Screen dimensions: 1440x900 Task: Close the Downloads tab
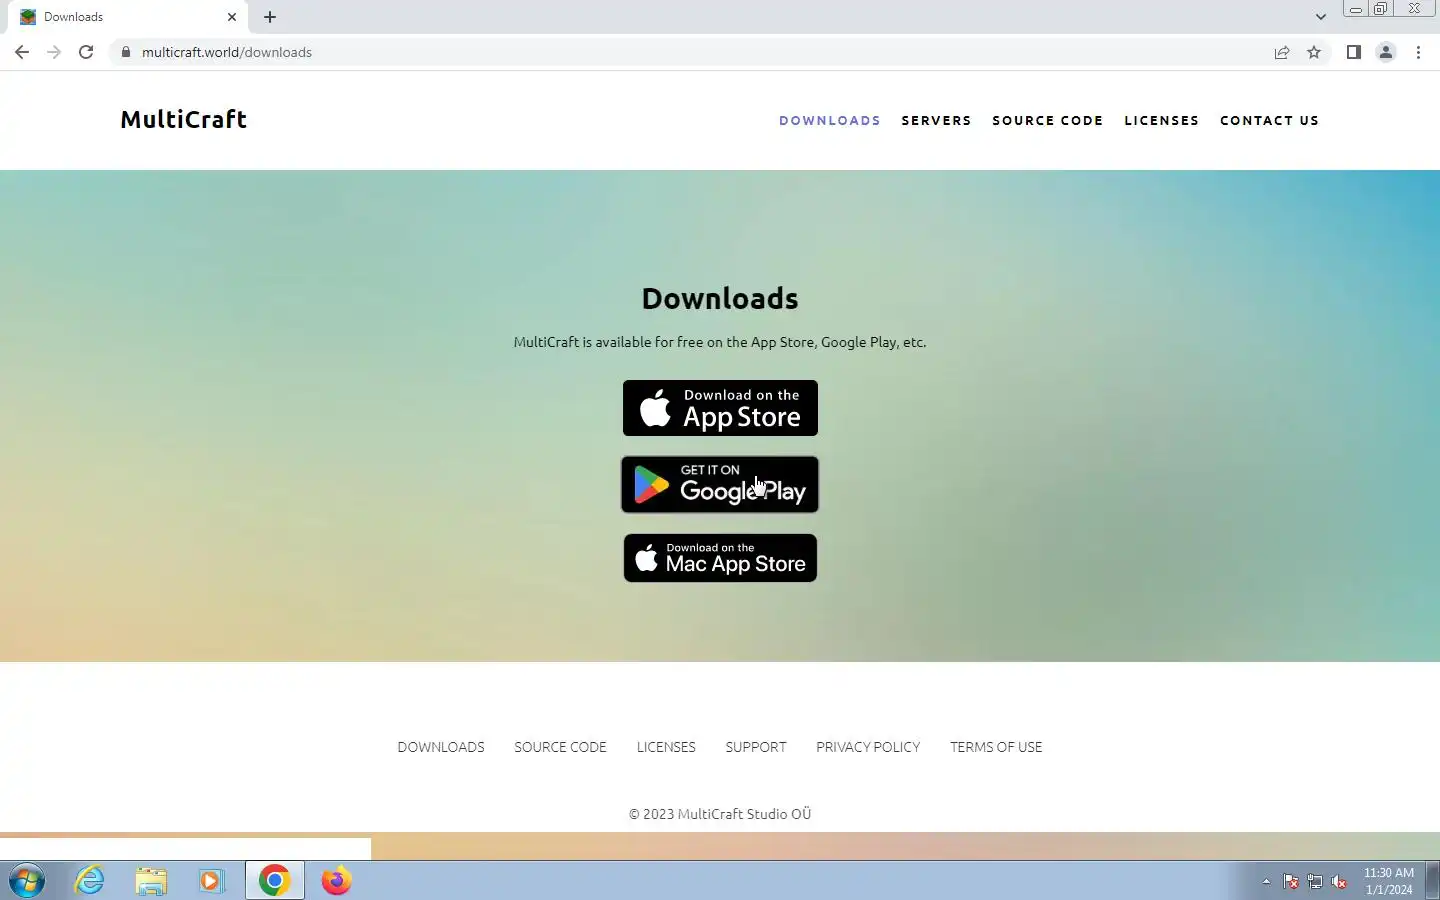pyautogui.click(x=232, y=17)
